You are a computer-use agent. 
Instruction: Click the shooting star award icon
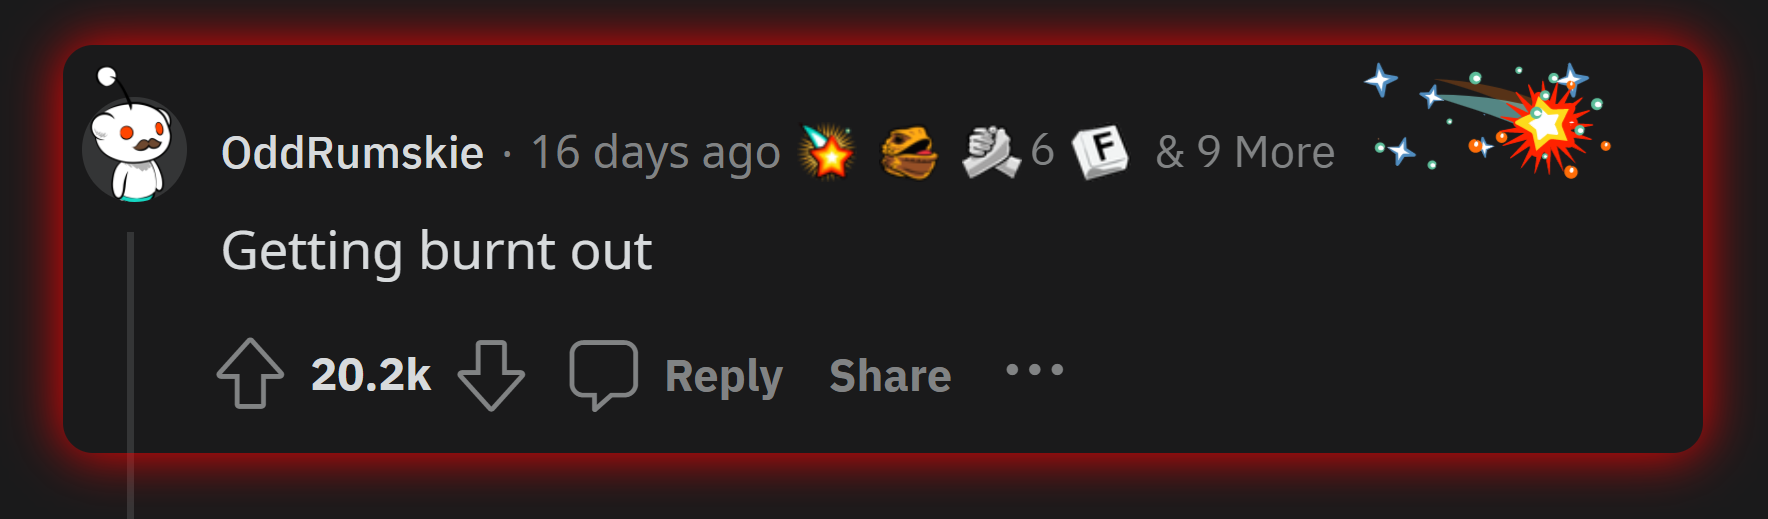click(827, 151)
